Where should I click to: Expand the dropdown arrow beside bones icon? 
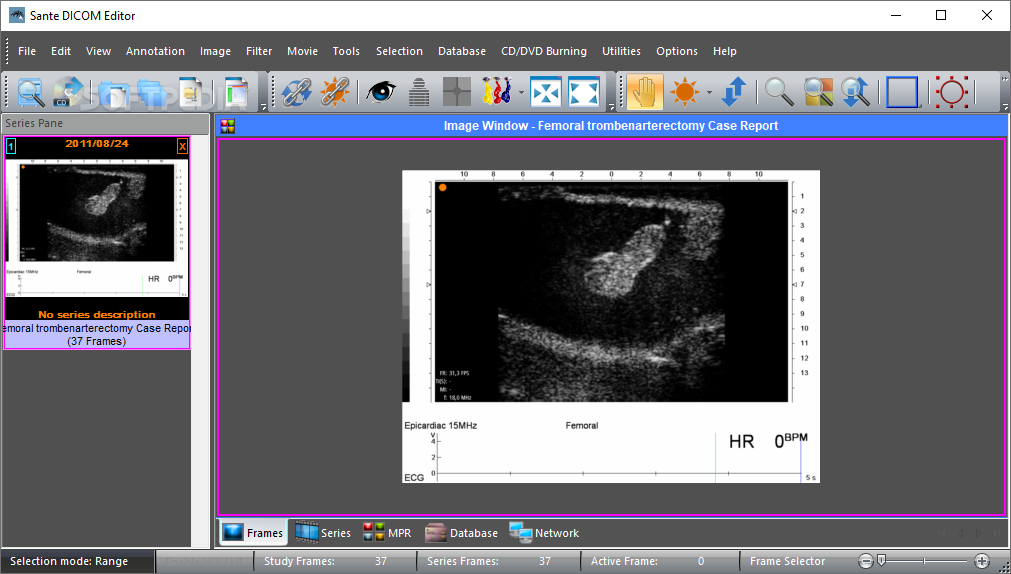pyautogui.click(x=521, y=92)
